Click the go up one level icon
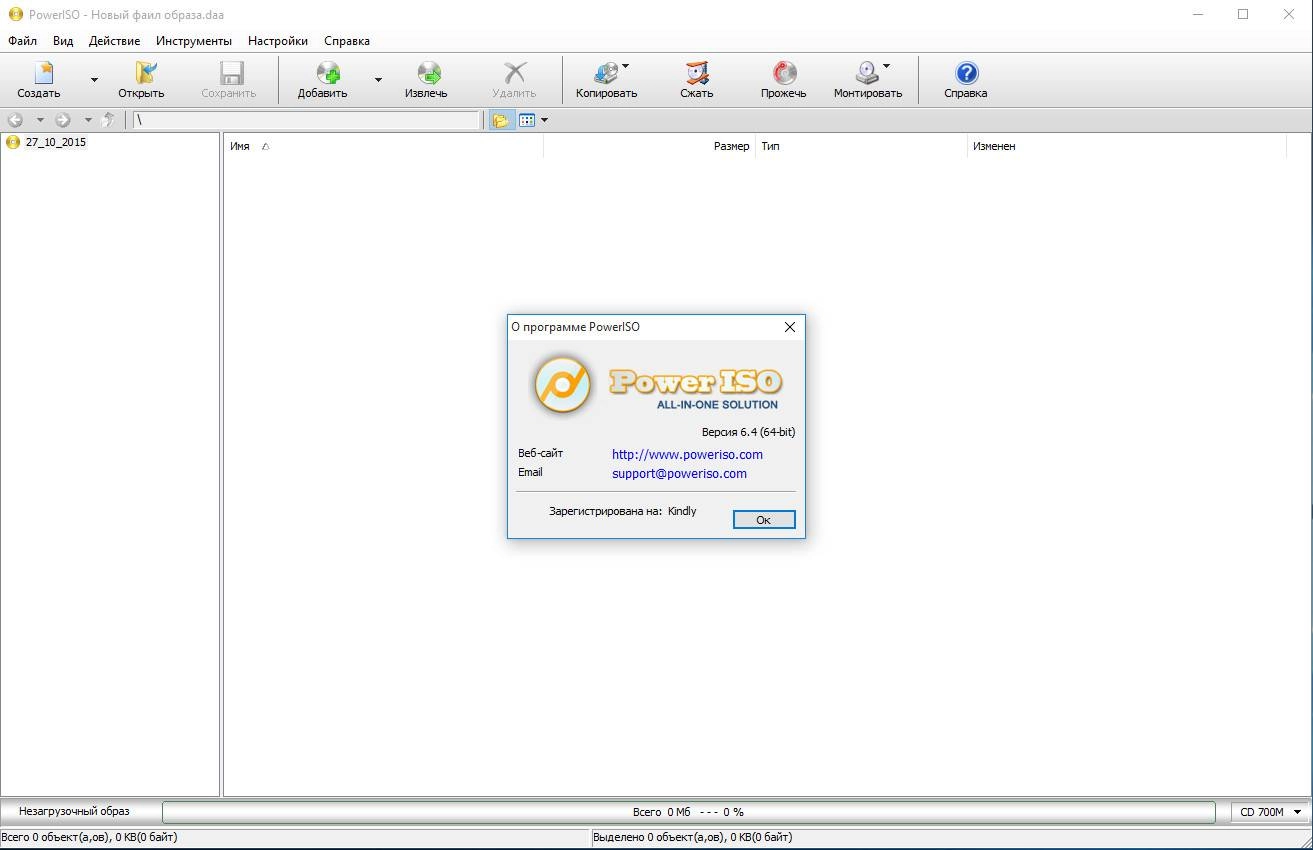The width and height of the screenshot is (1313, 850). pyautogui.click(x=108, y=120)
